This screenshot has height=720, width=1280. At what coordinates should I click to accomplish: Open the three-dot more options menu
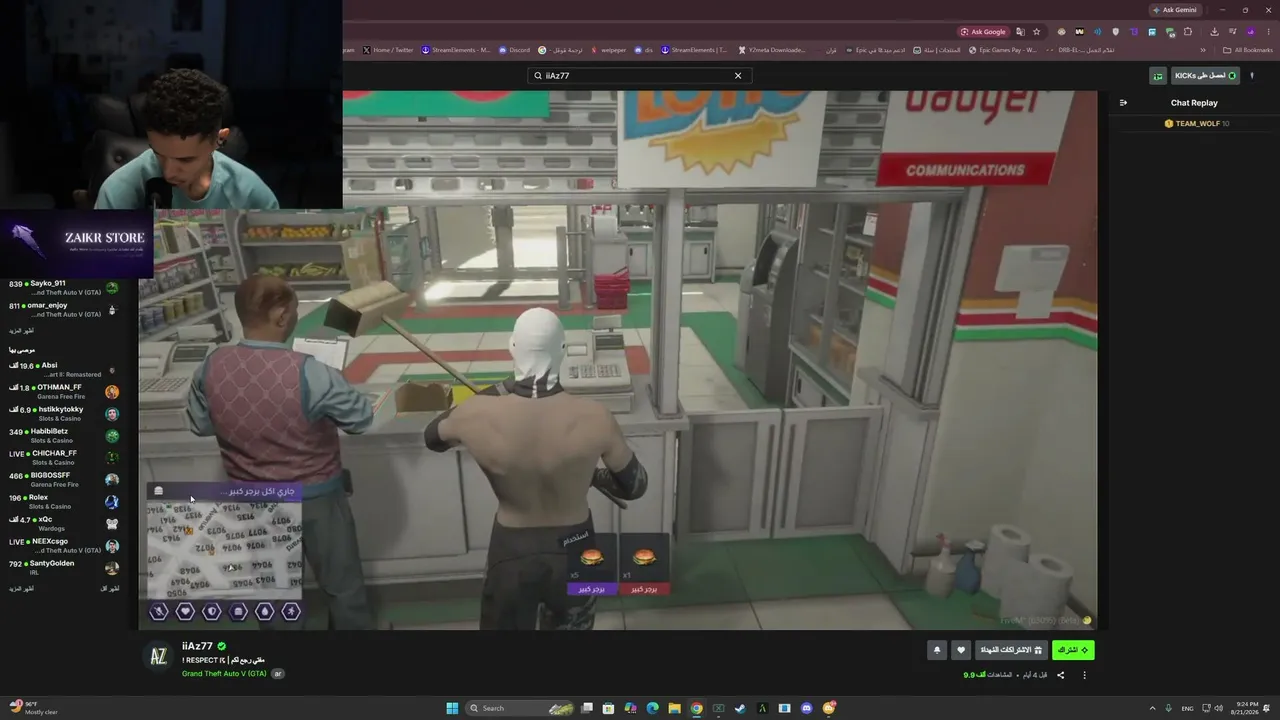coord(1084,675)
